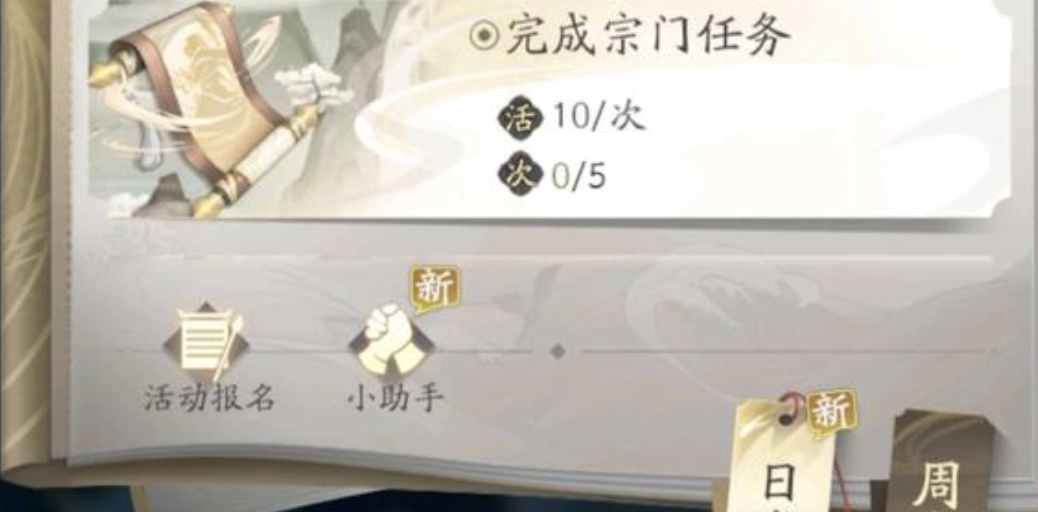Click the 活 activity points badge
This screenshot has width=1038, height=512.
[x=520, y=119]
